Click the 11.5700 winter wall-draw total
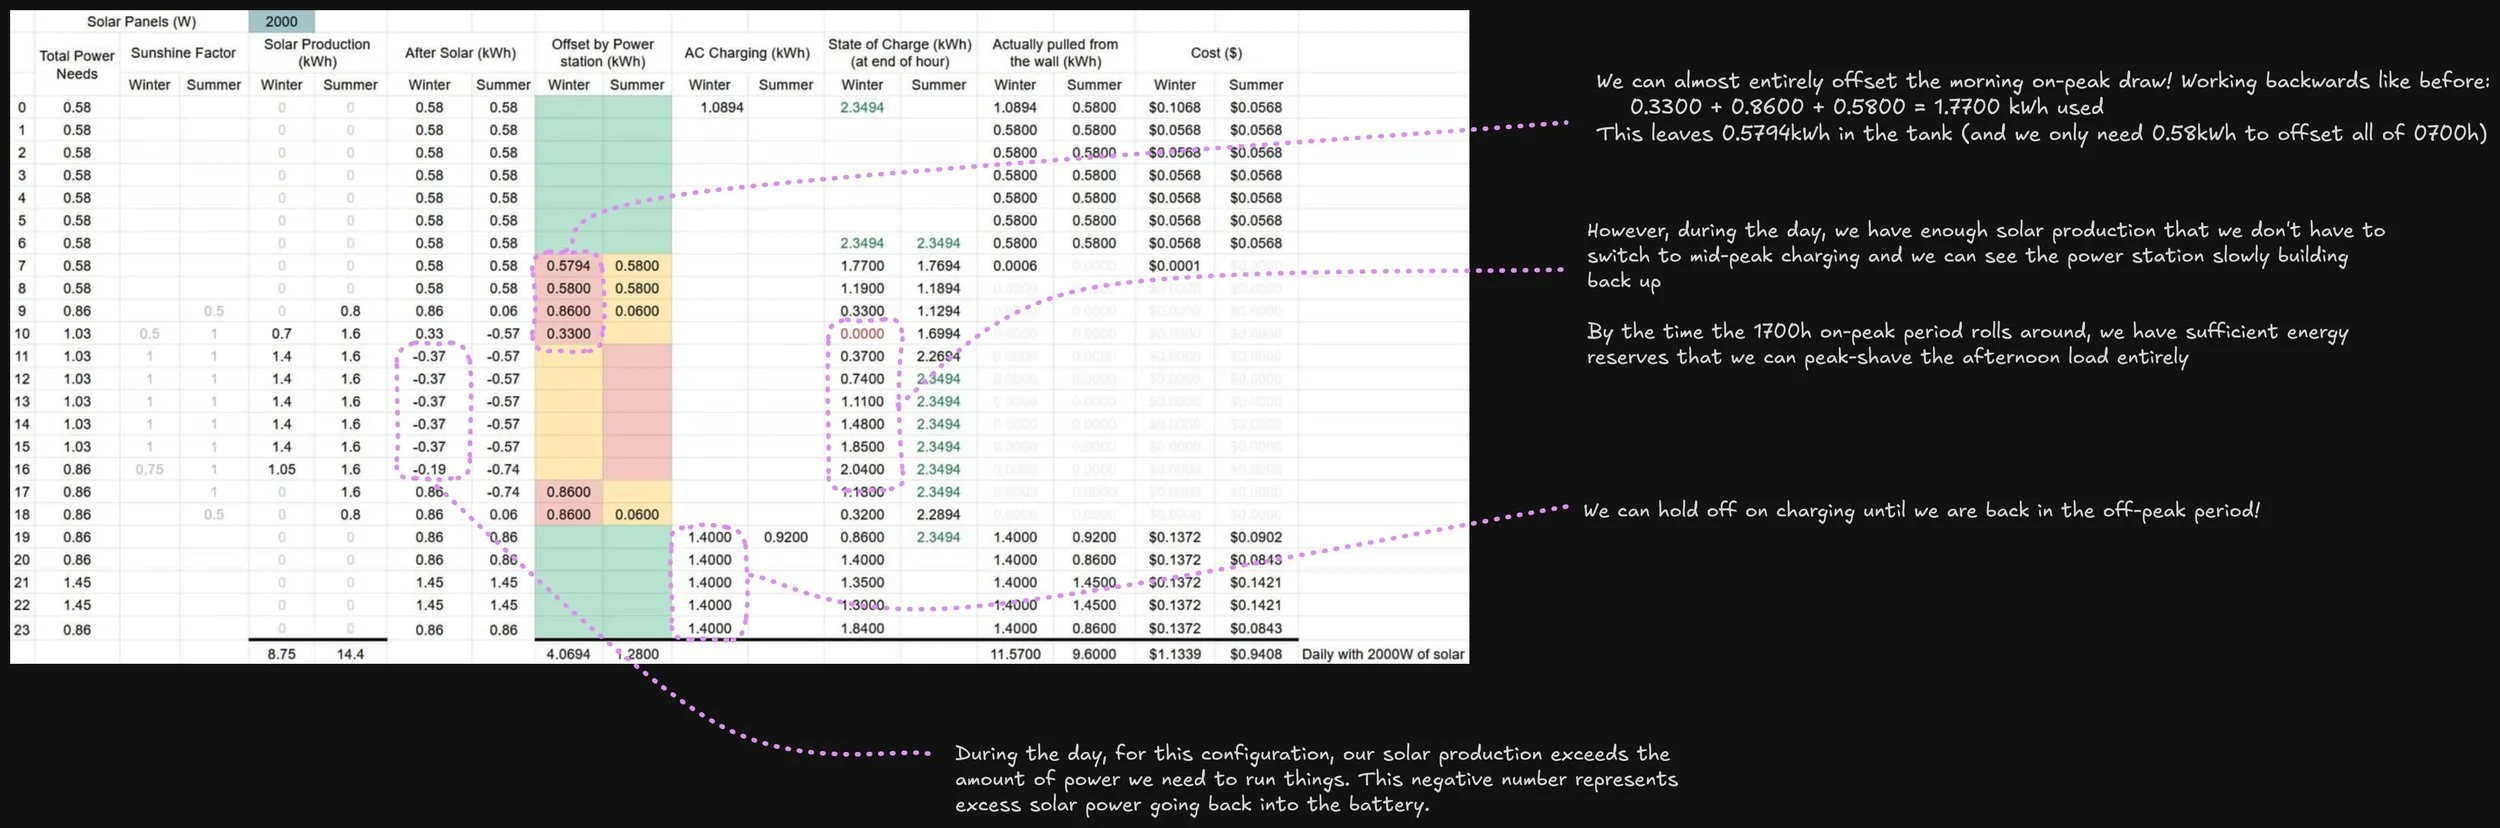Viewport: 2500px width, 828px height. [x=1015, y=654]
